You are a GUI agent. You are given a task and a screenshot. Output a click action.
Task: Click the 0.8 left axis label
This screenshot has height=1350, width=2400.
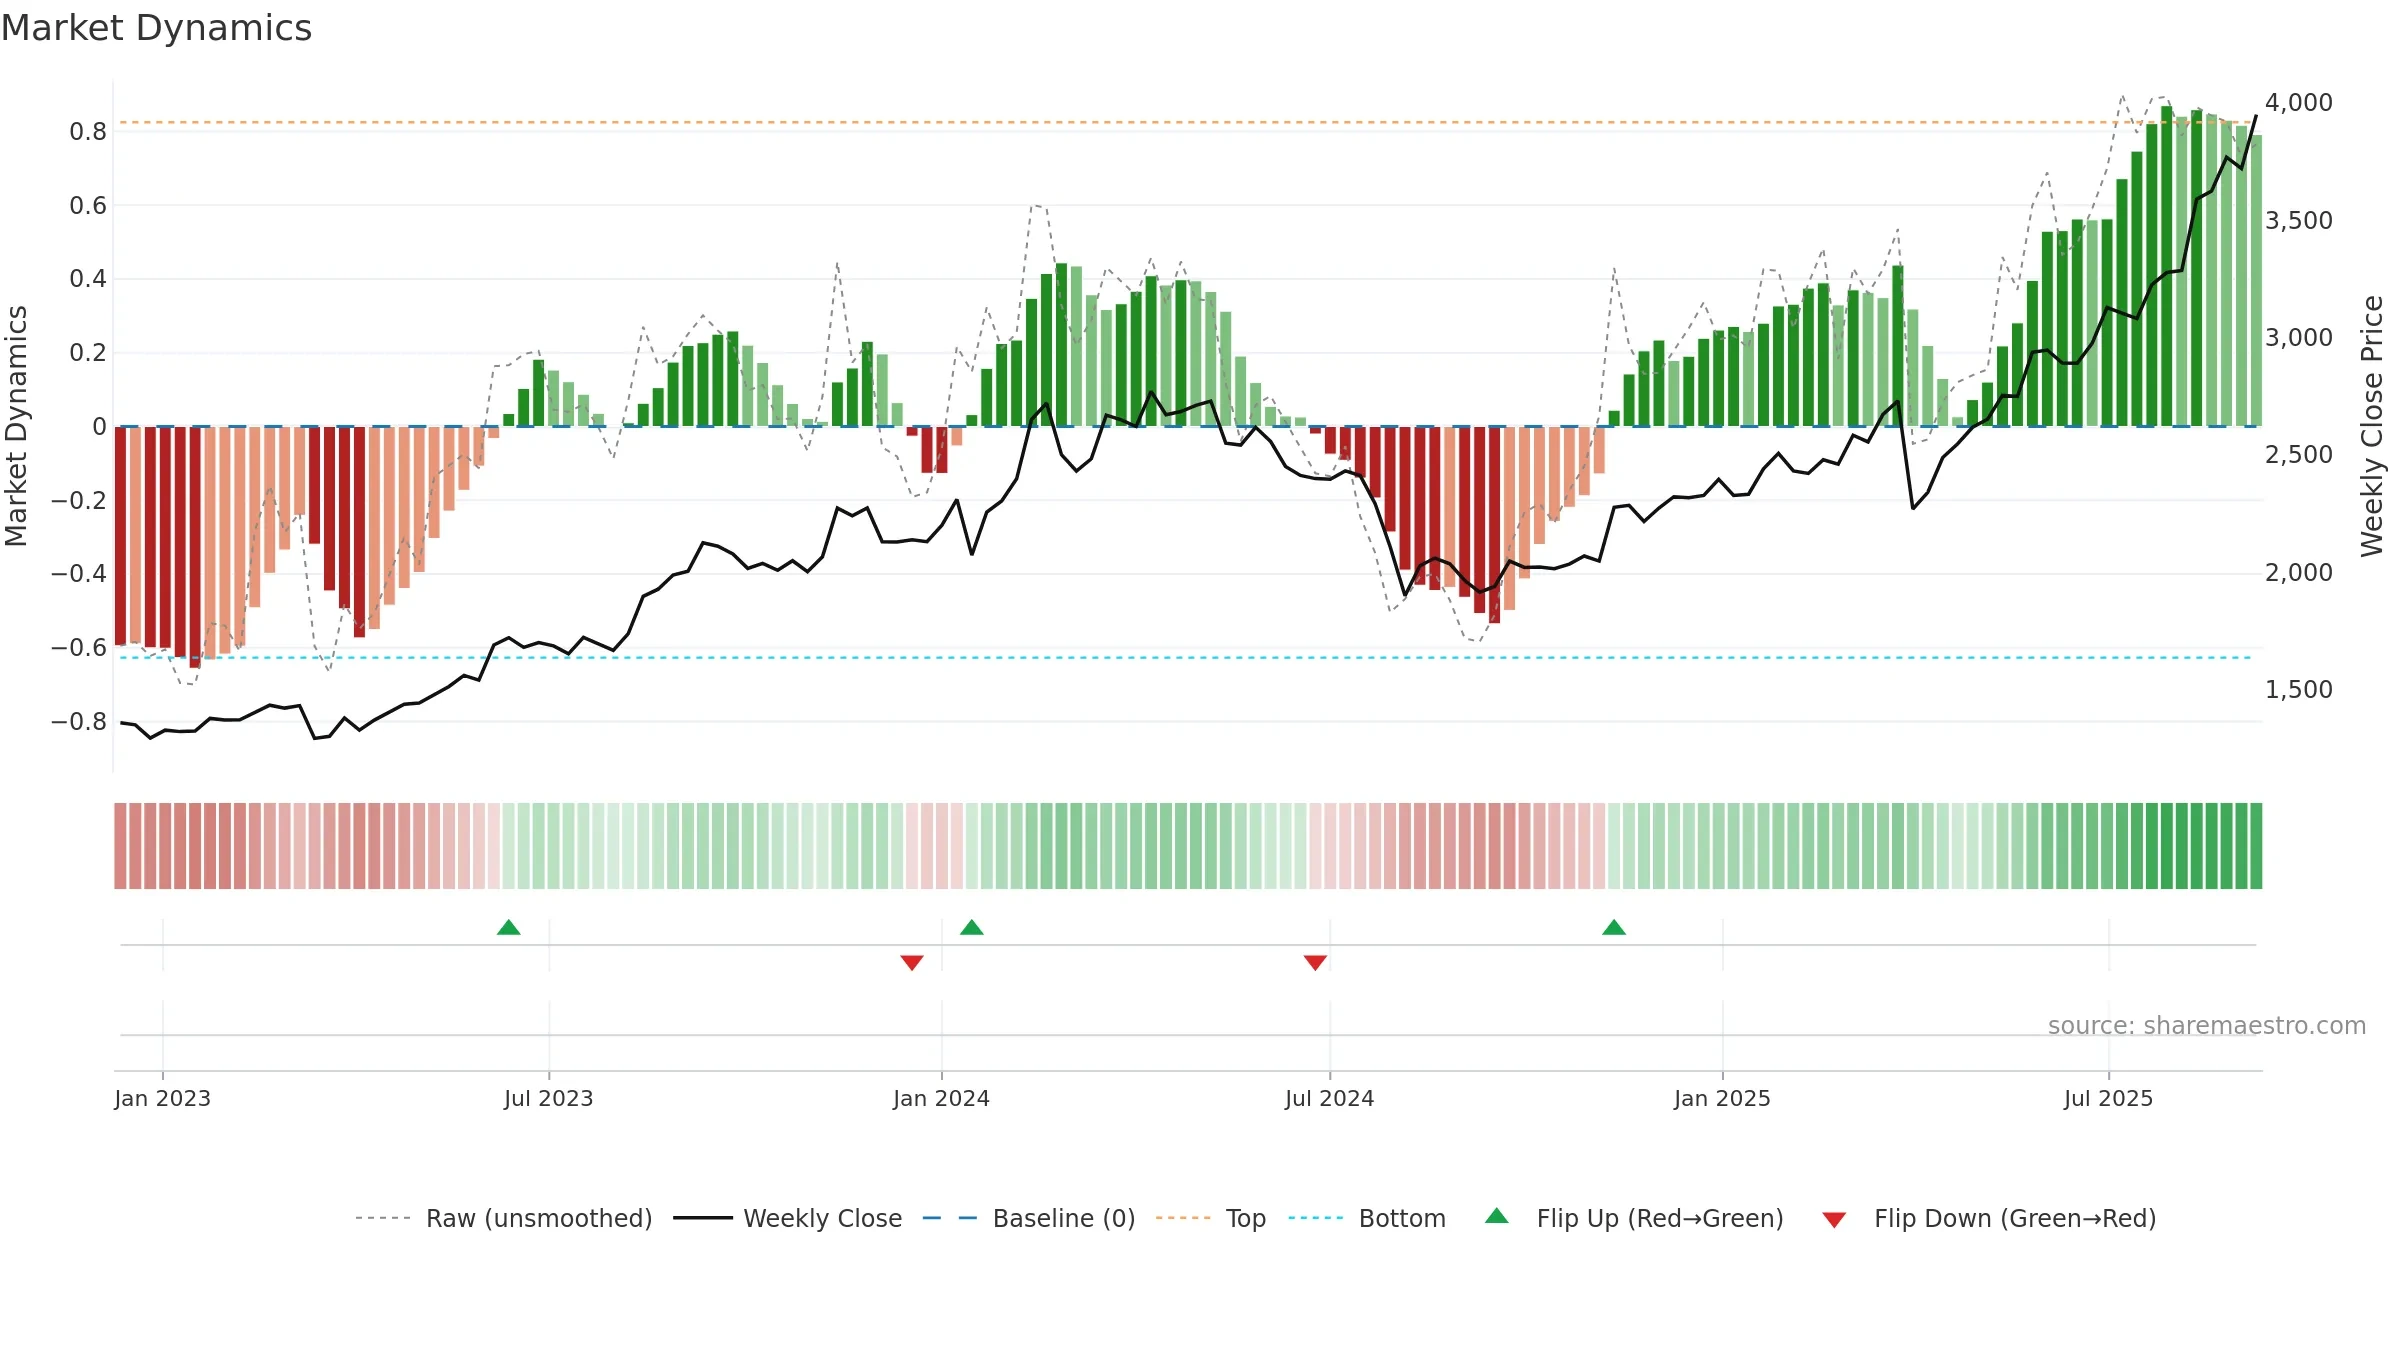coord(88,131)
